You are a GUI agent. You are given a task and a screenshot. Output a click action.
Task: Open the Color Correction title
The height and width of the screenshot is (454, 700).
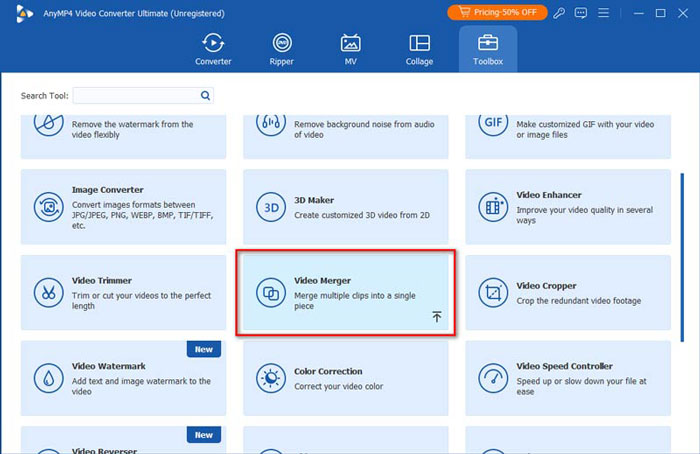pos(328,371)
